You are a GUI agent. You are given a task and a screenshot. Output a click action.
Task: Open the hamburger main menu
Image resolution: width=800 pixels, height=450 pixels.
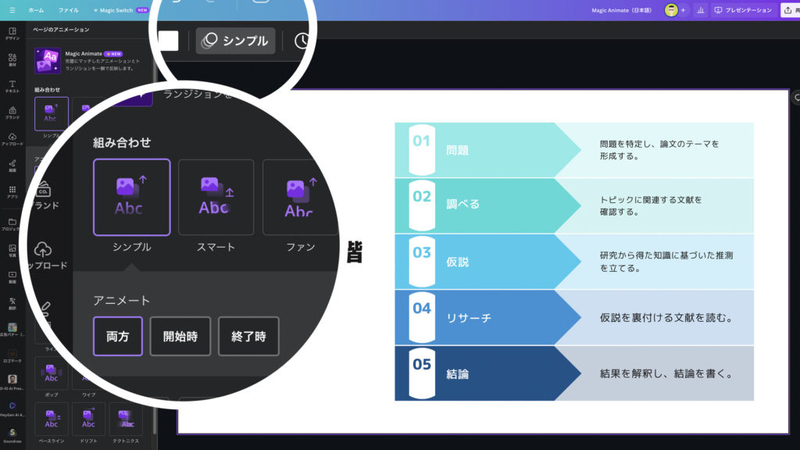click(12, 10)
